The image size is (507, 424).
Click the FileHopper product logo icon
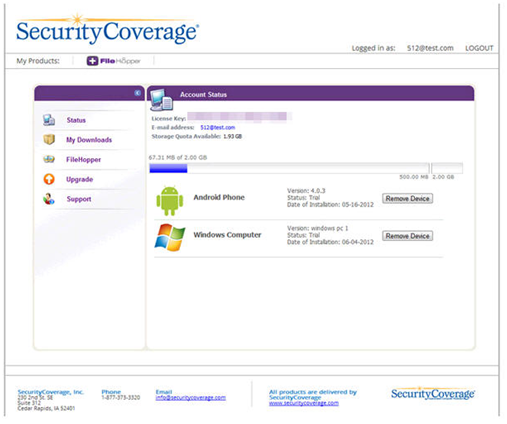tap(92, 61)
